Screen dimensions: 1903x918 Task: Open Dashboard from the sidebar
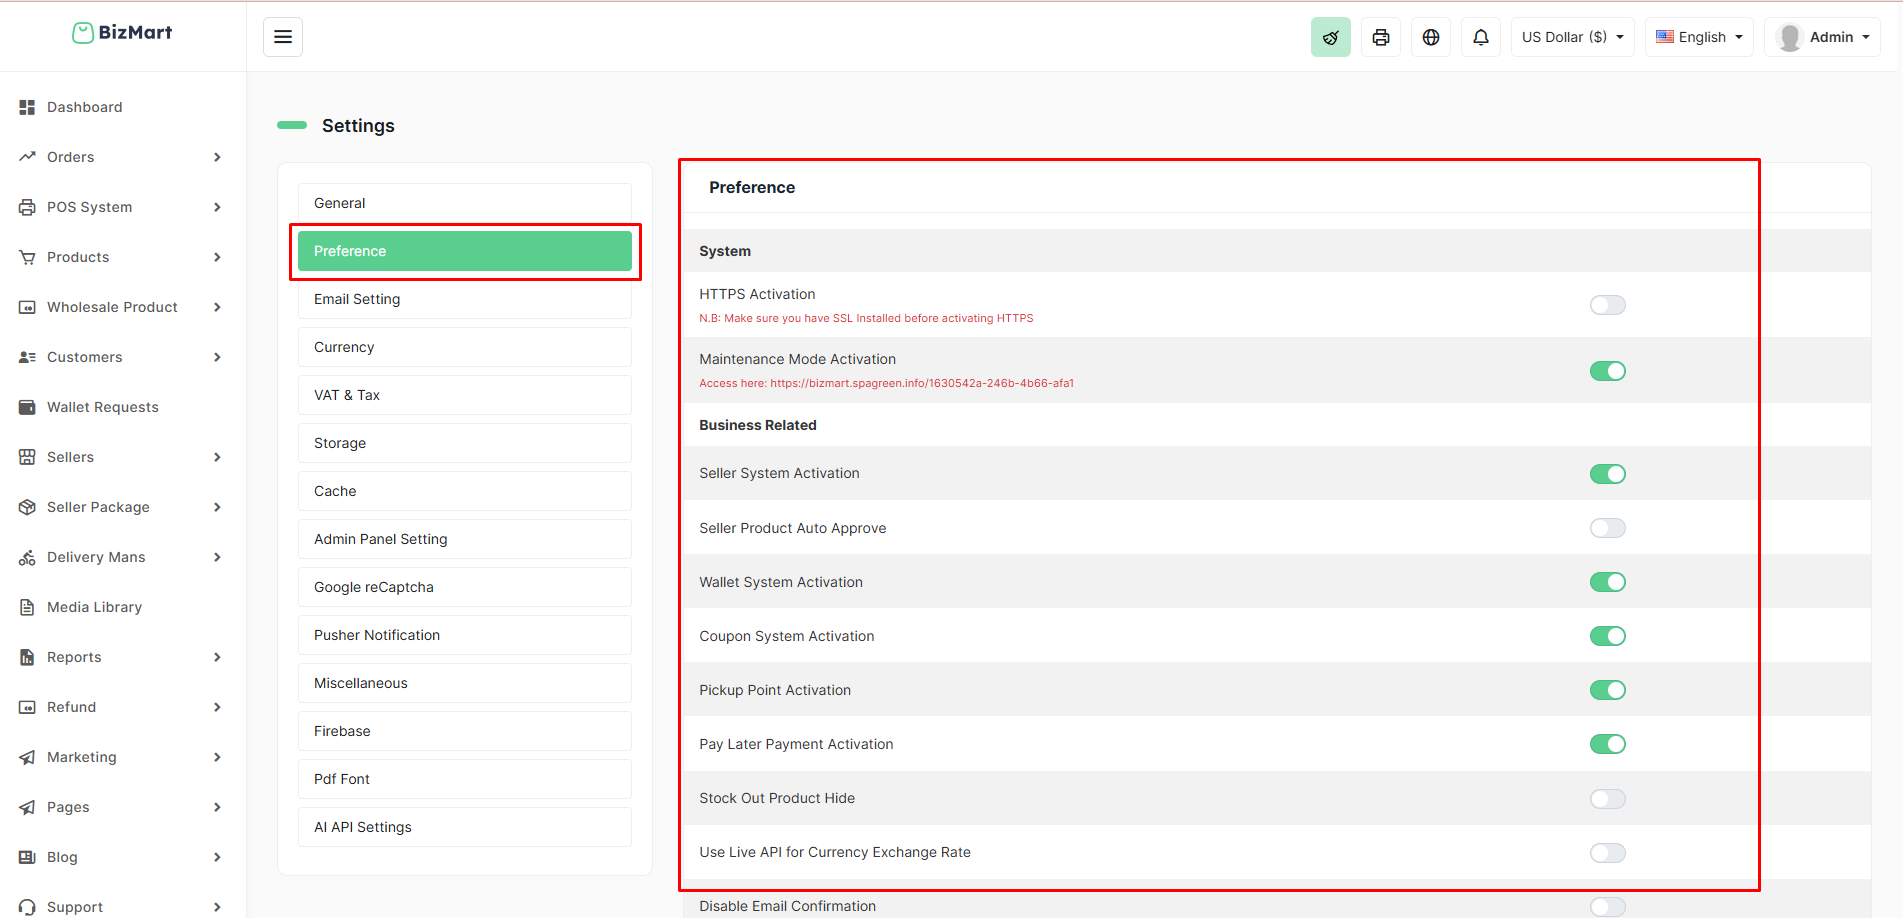point(84,107)
